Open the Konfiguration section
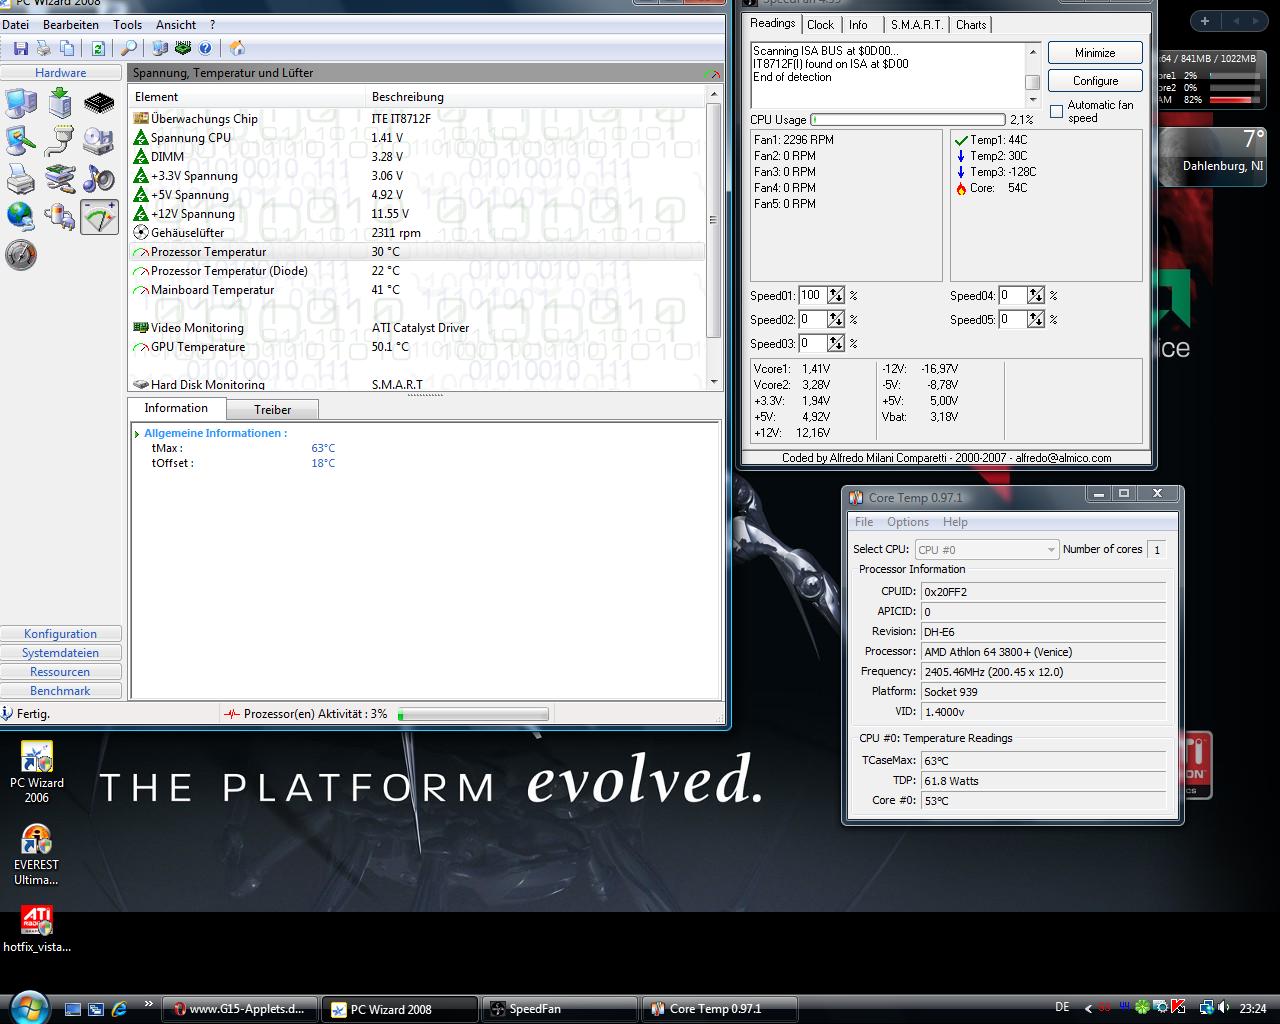Screen dimensions: 1280x1024 pos(60,634)
